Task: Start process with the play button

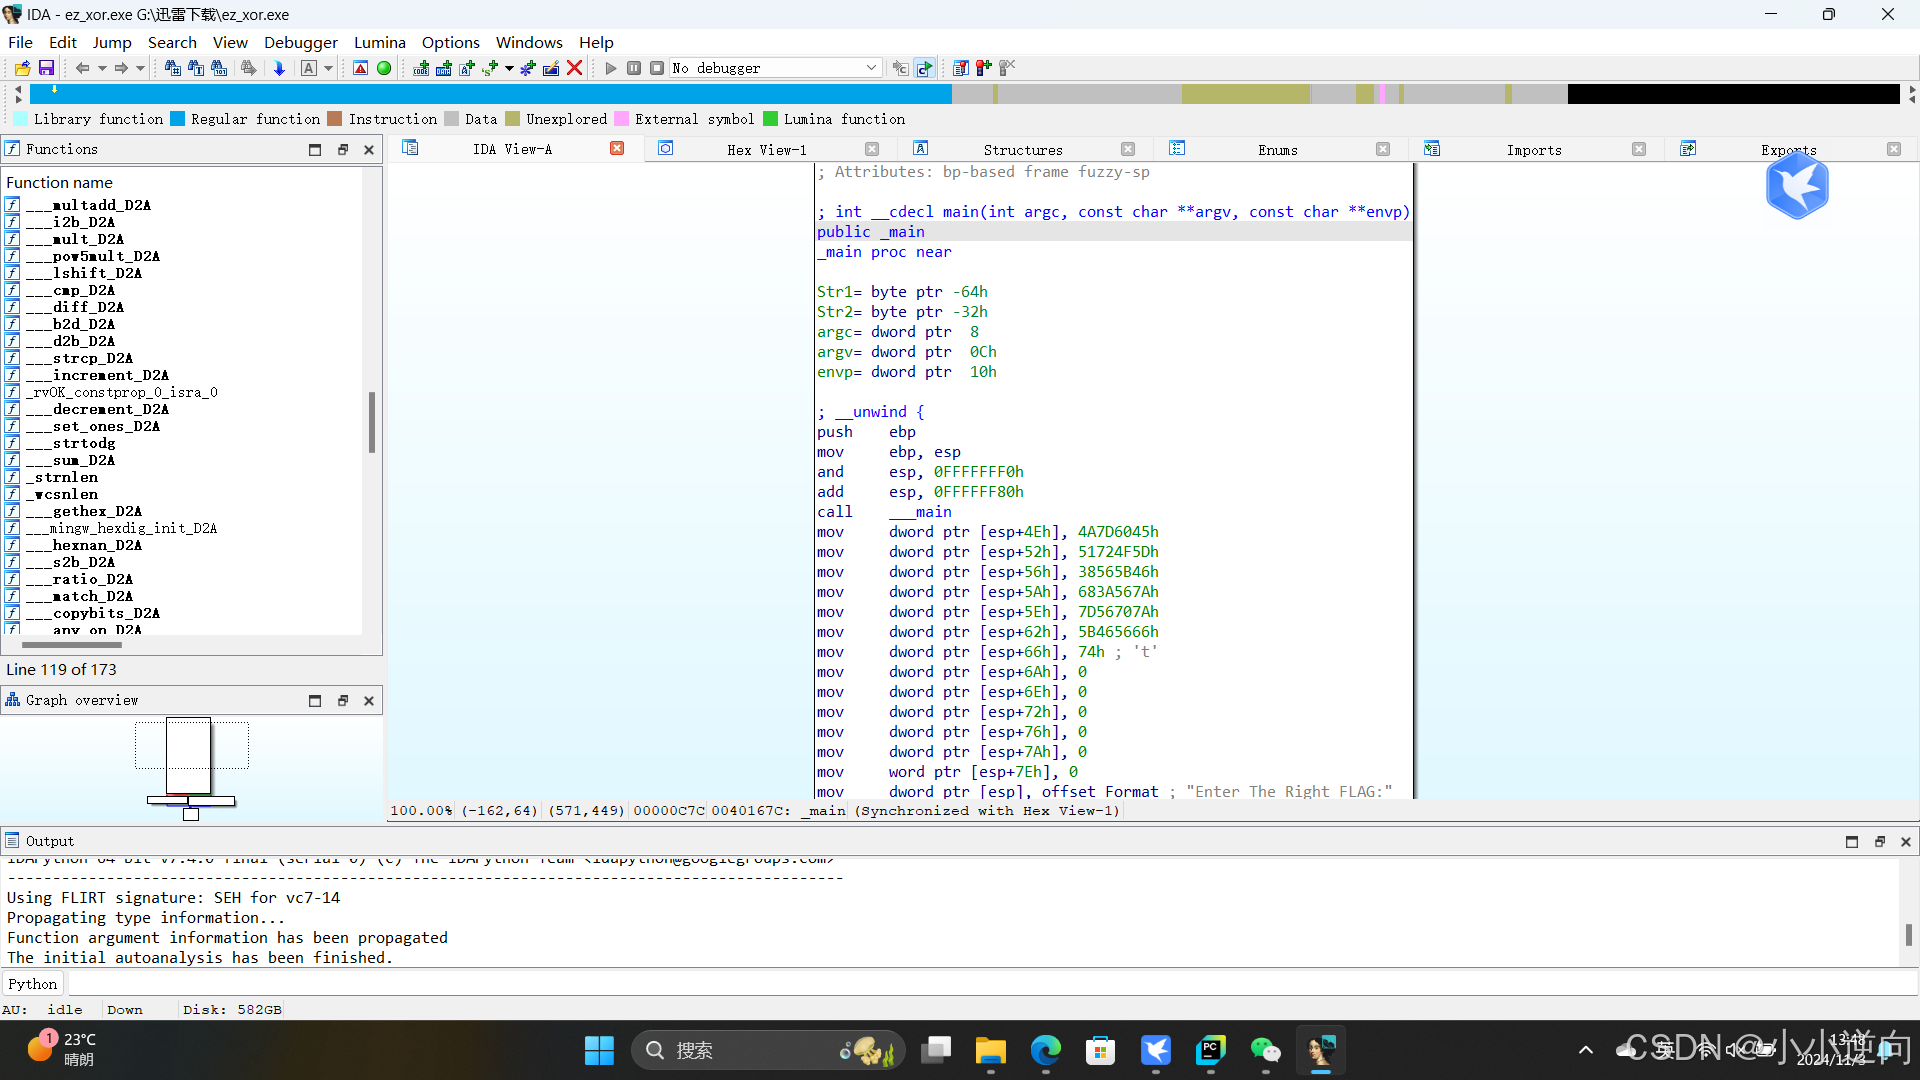Action: coord(611,68)
